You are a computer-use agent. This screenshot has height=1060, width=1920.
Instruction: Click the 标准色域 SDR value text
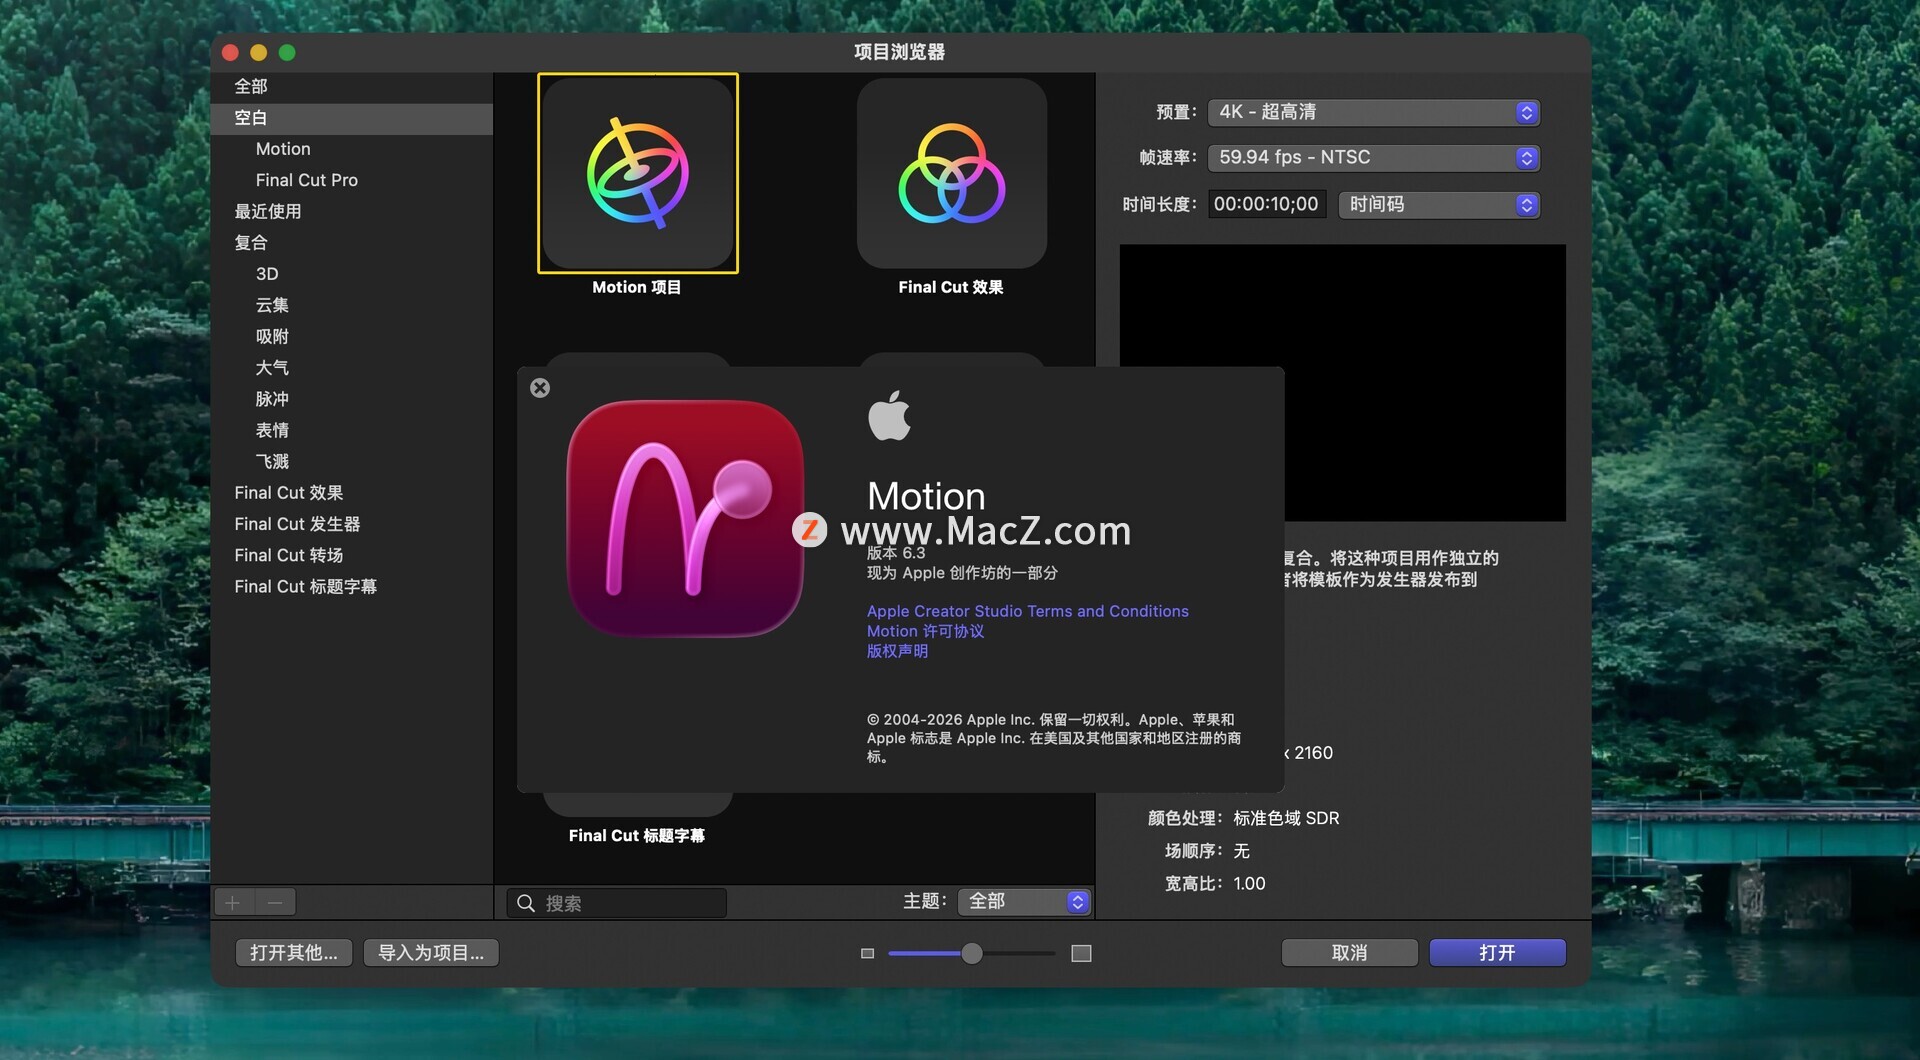click(1286, 818)
